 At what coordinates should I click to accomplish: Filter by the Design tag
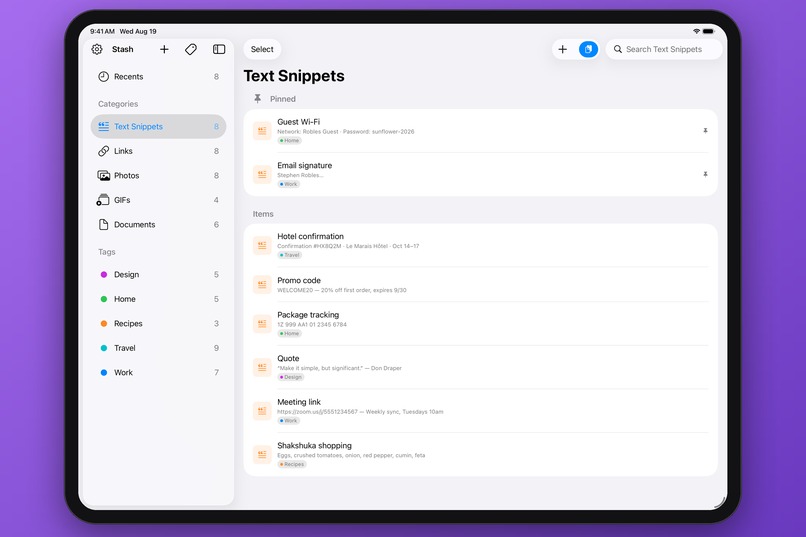[x=158, y=274]
